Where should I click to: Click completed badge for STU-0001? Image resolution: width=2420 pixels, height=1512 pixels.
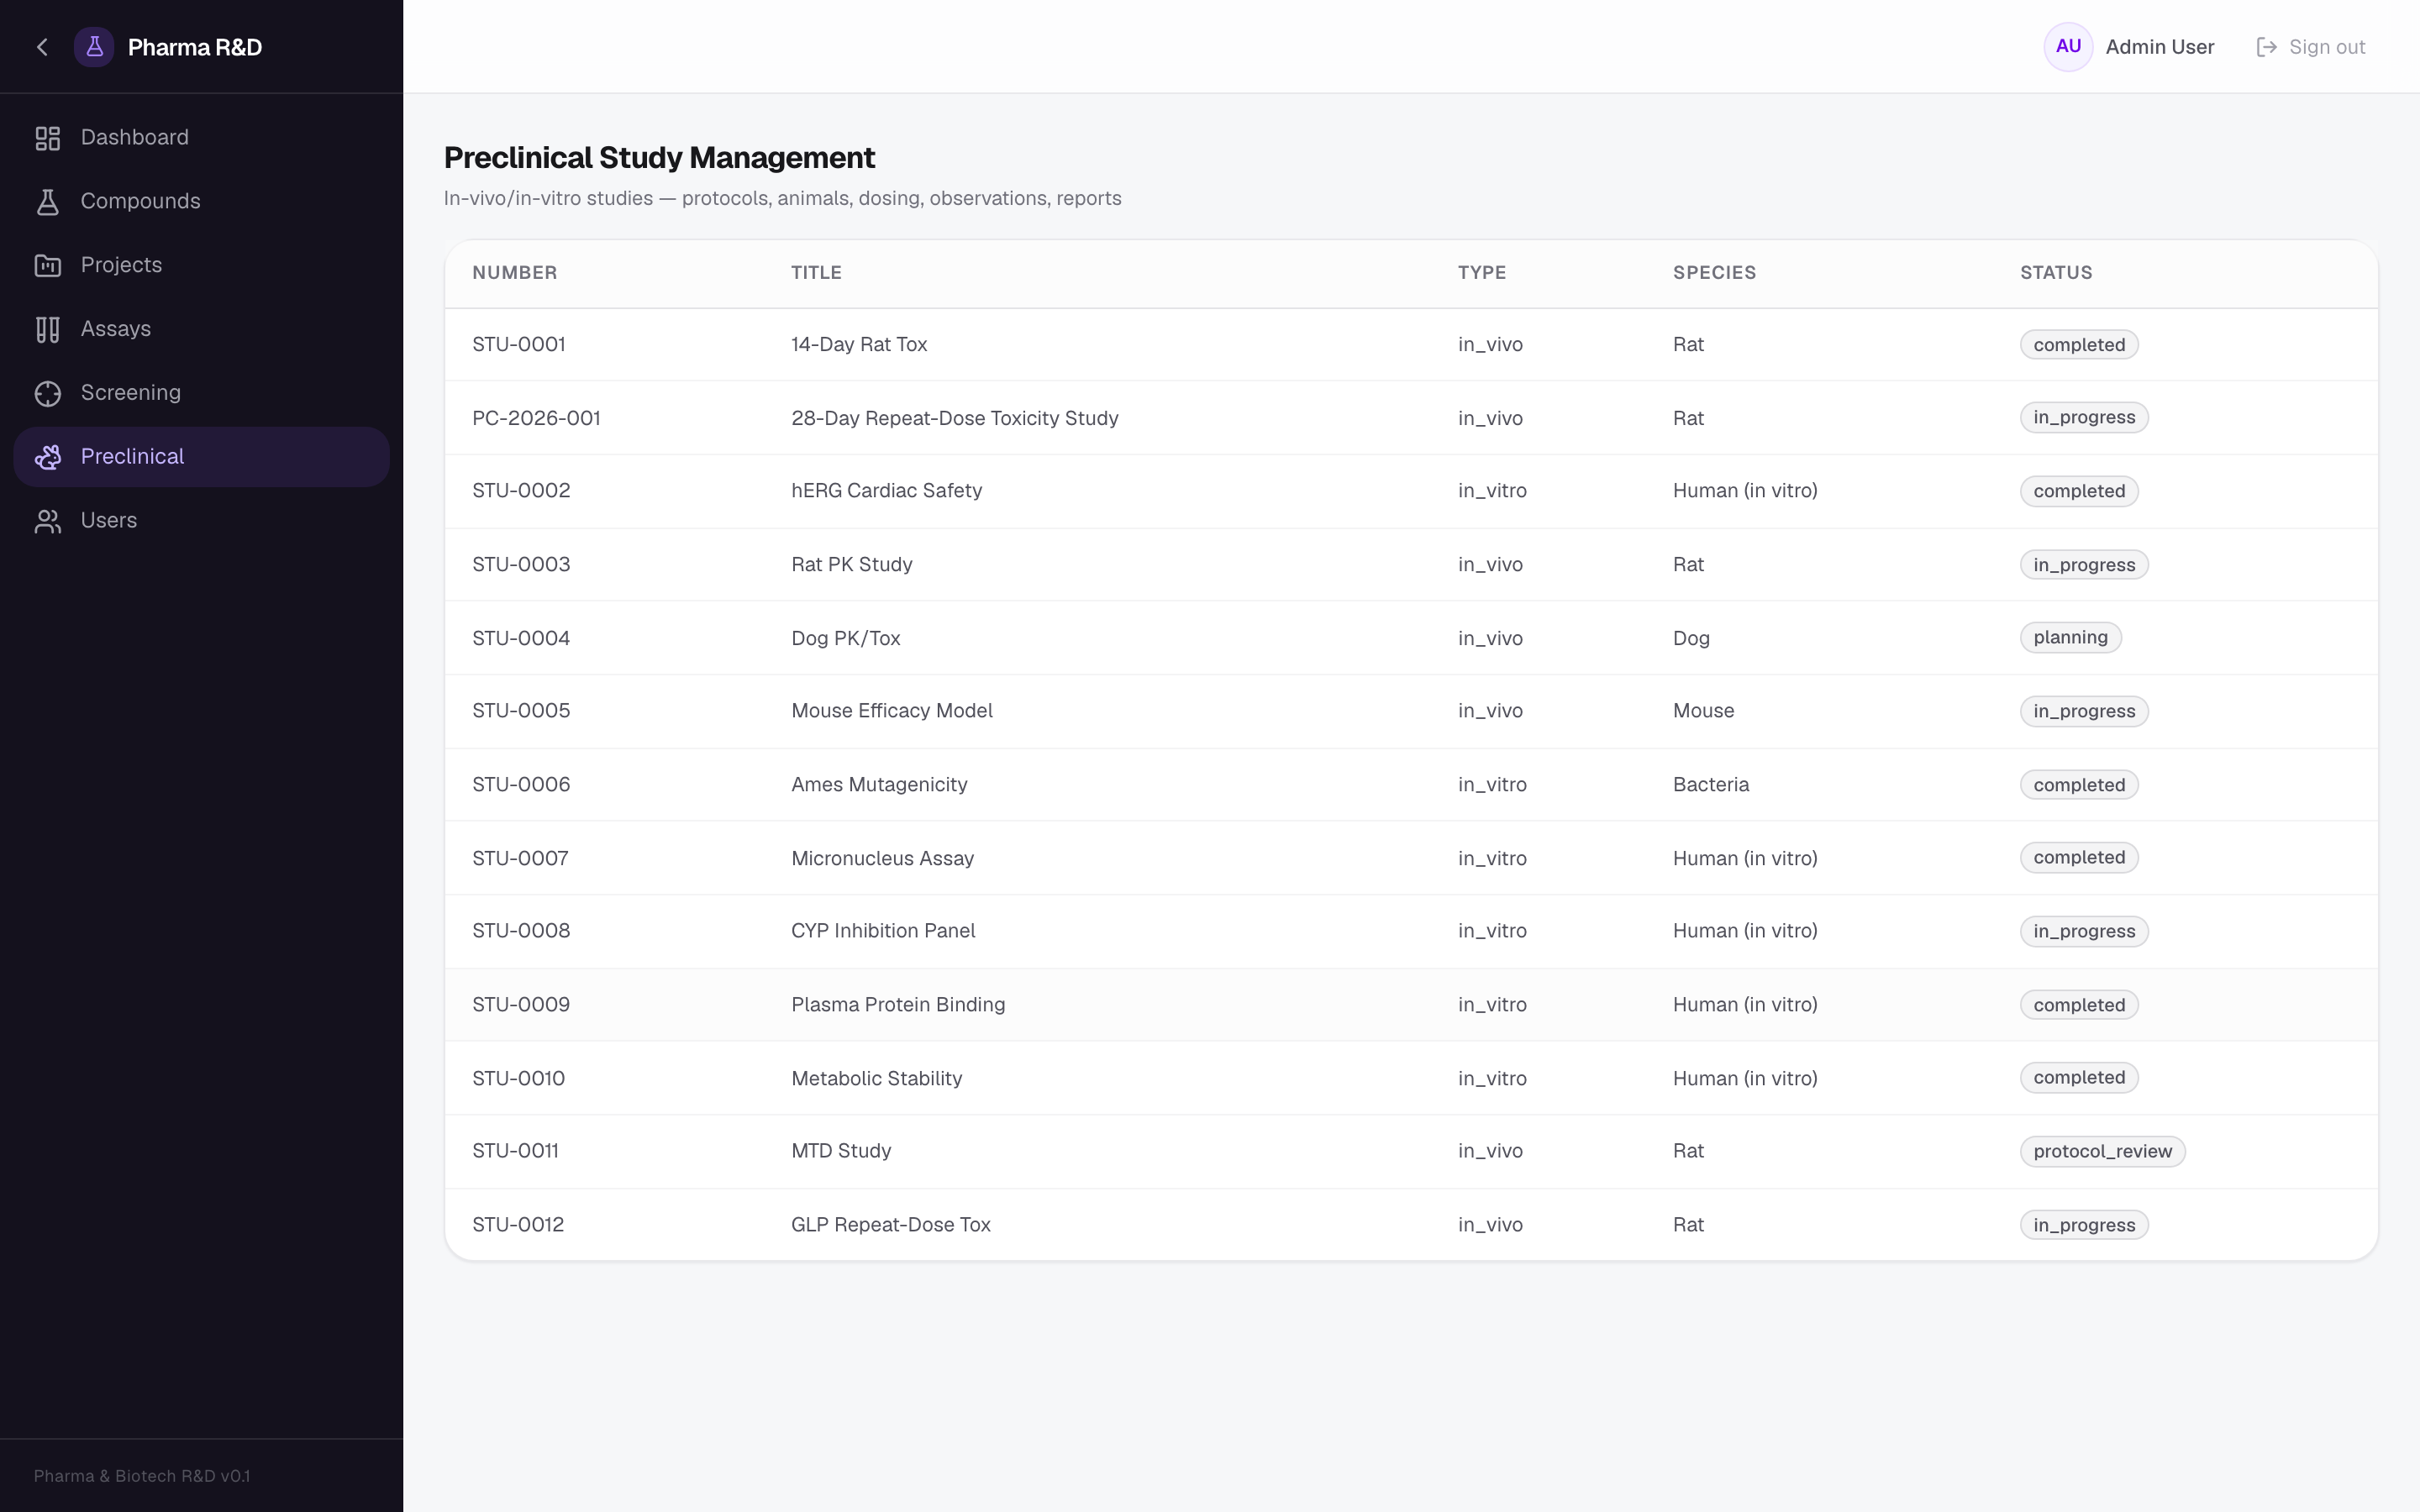tap(2079, 345)
